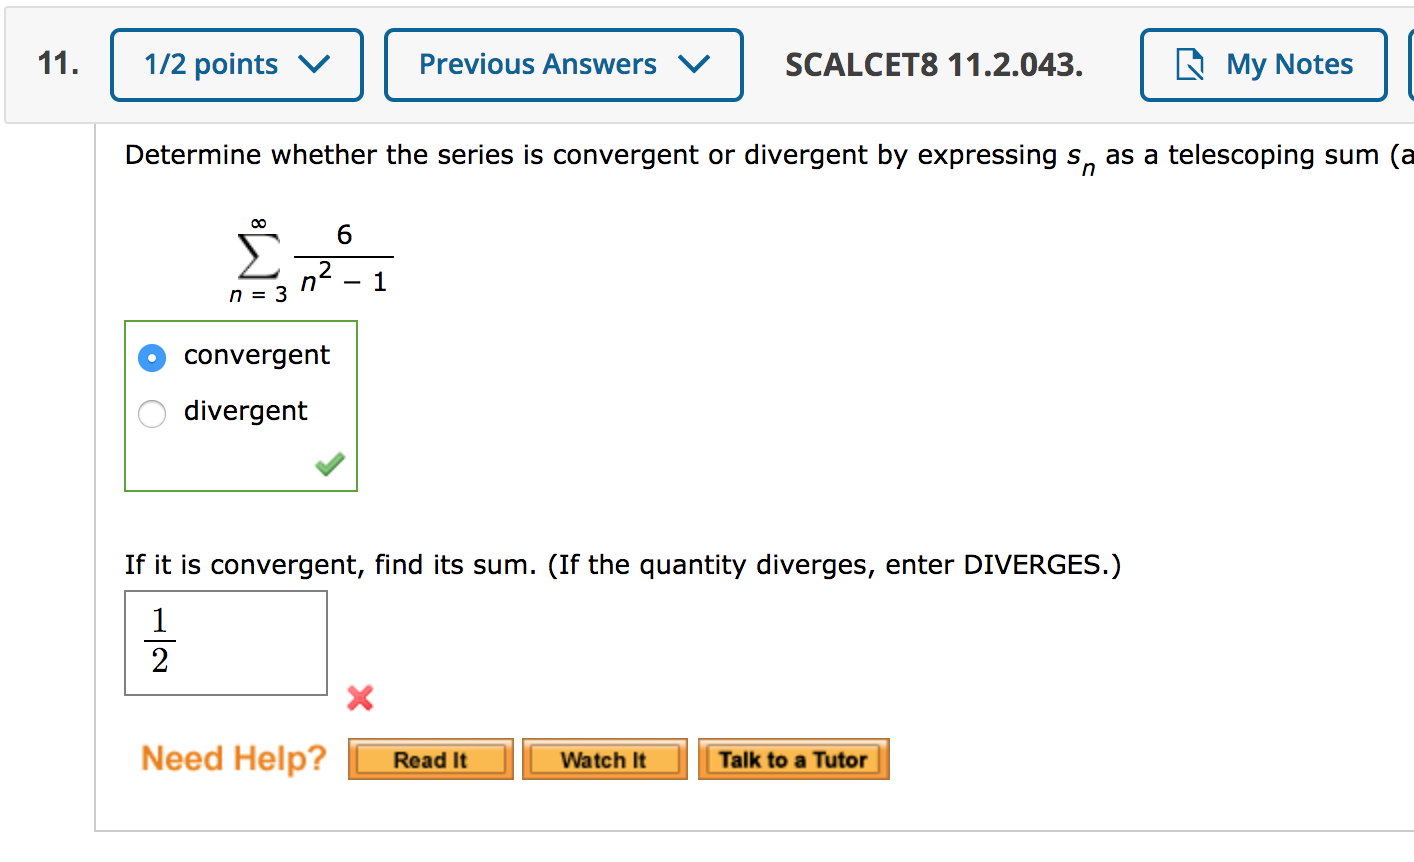Viewport: 1414px width, 862px height.
Task: Open the 1/2 points dropdown
Action: click(x=236, y=64)
